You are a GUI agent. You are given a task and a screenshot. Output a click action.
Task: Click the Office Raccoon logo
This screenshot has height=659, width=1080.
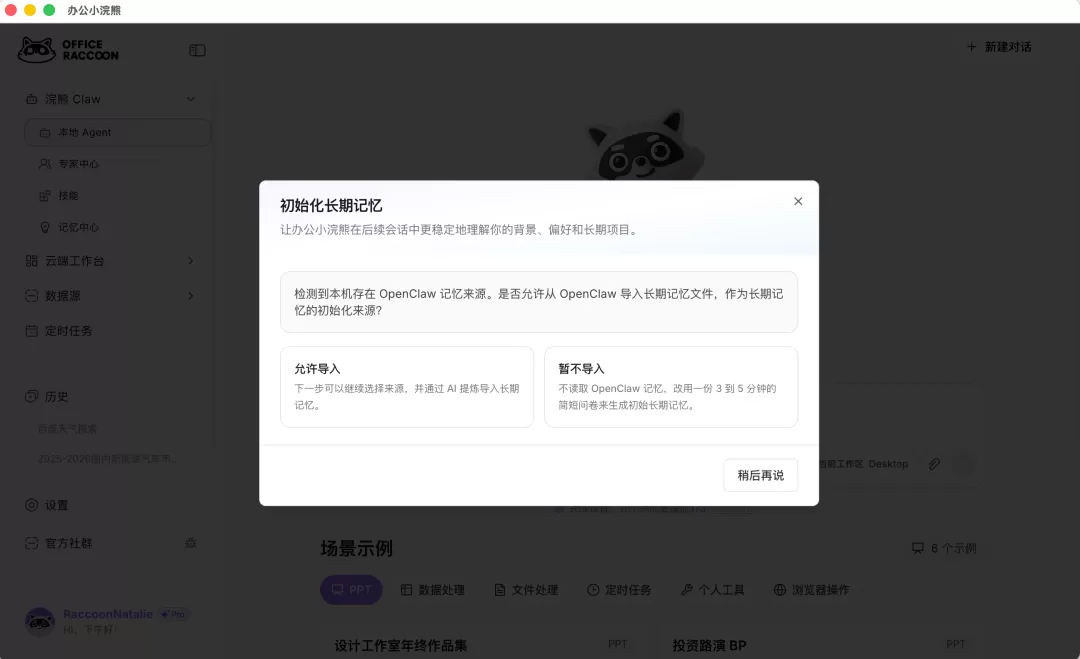(68, 50)
